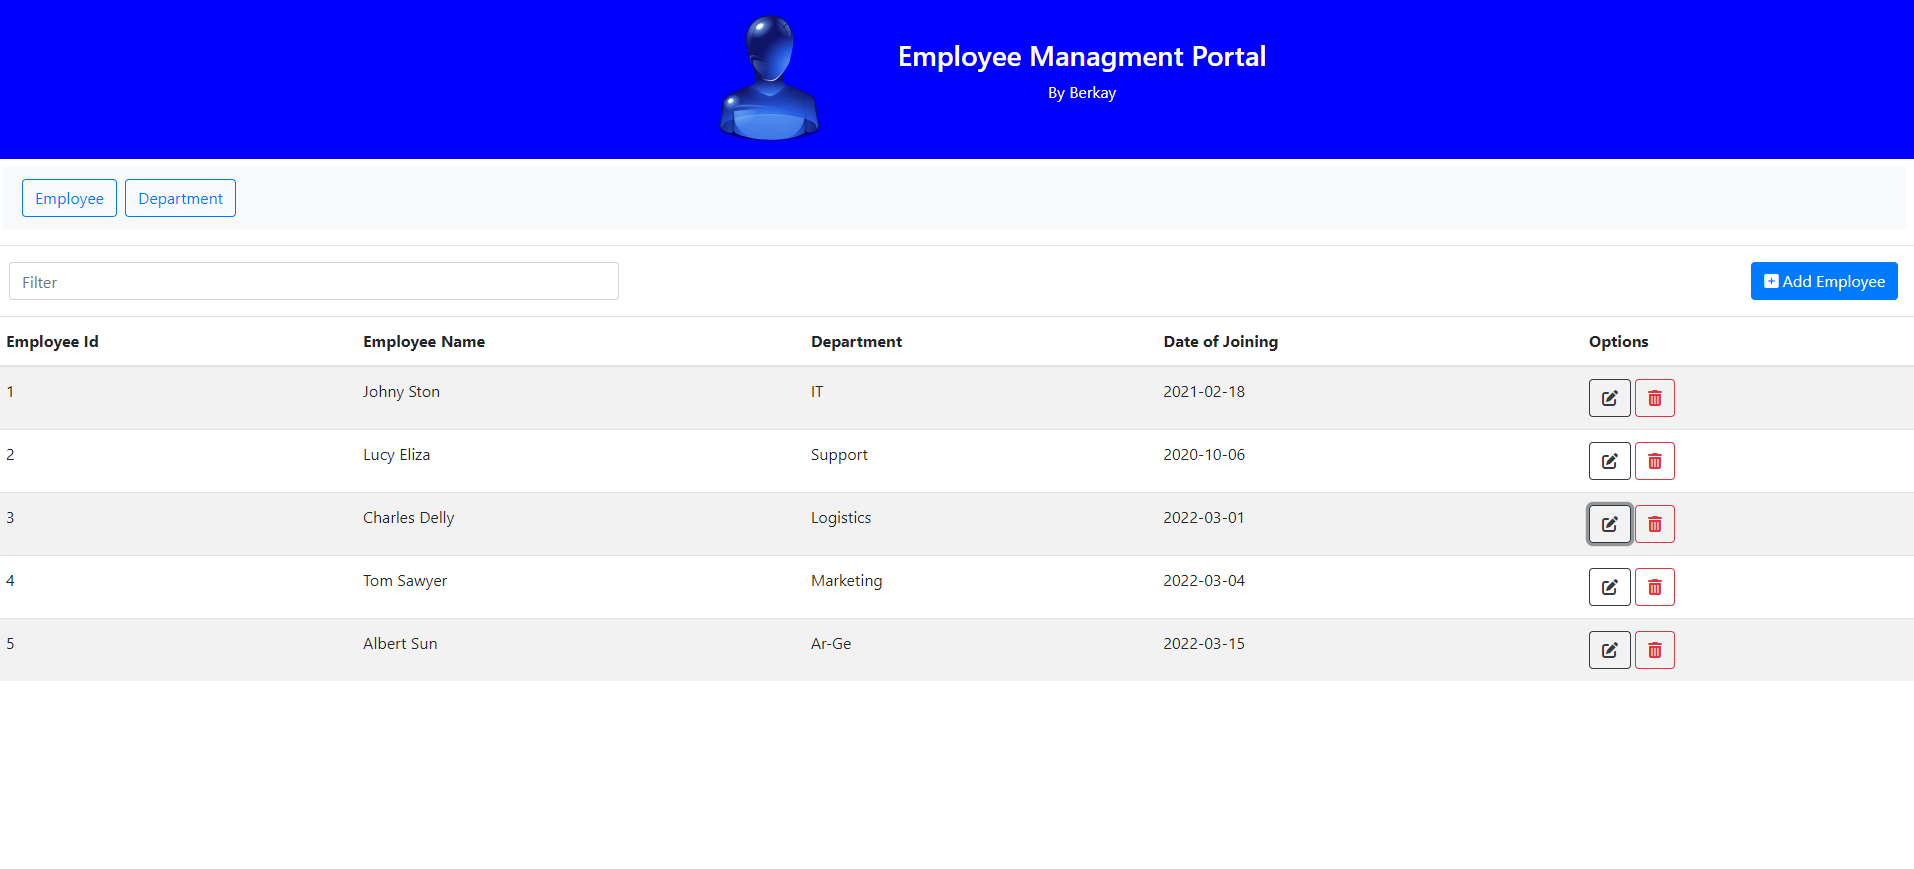Select the Albert Sun name cell
The width and height of the screenshot is (1914, 869).
tap(400, 644)
